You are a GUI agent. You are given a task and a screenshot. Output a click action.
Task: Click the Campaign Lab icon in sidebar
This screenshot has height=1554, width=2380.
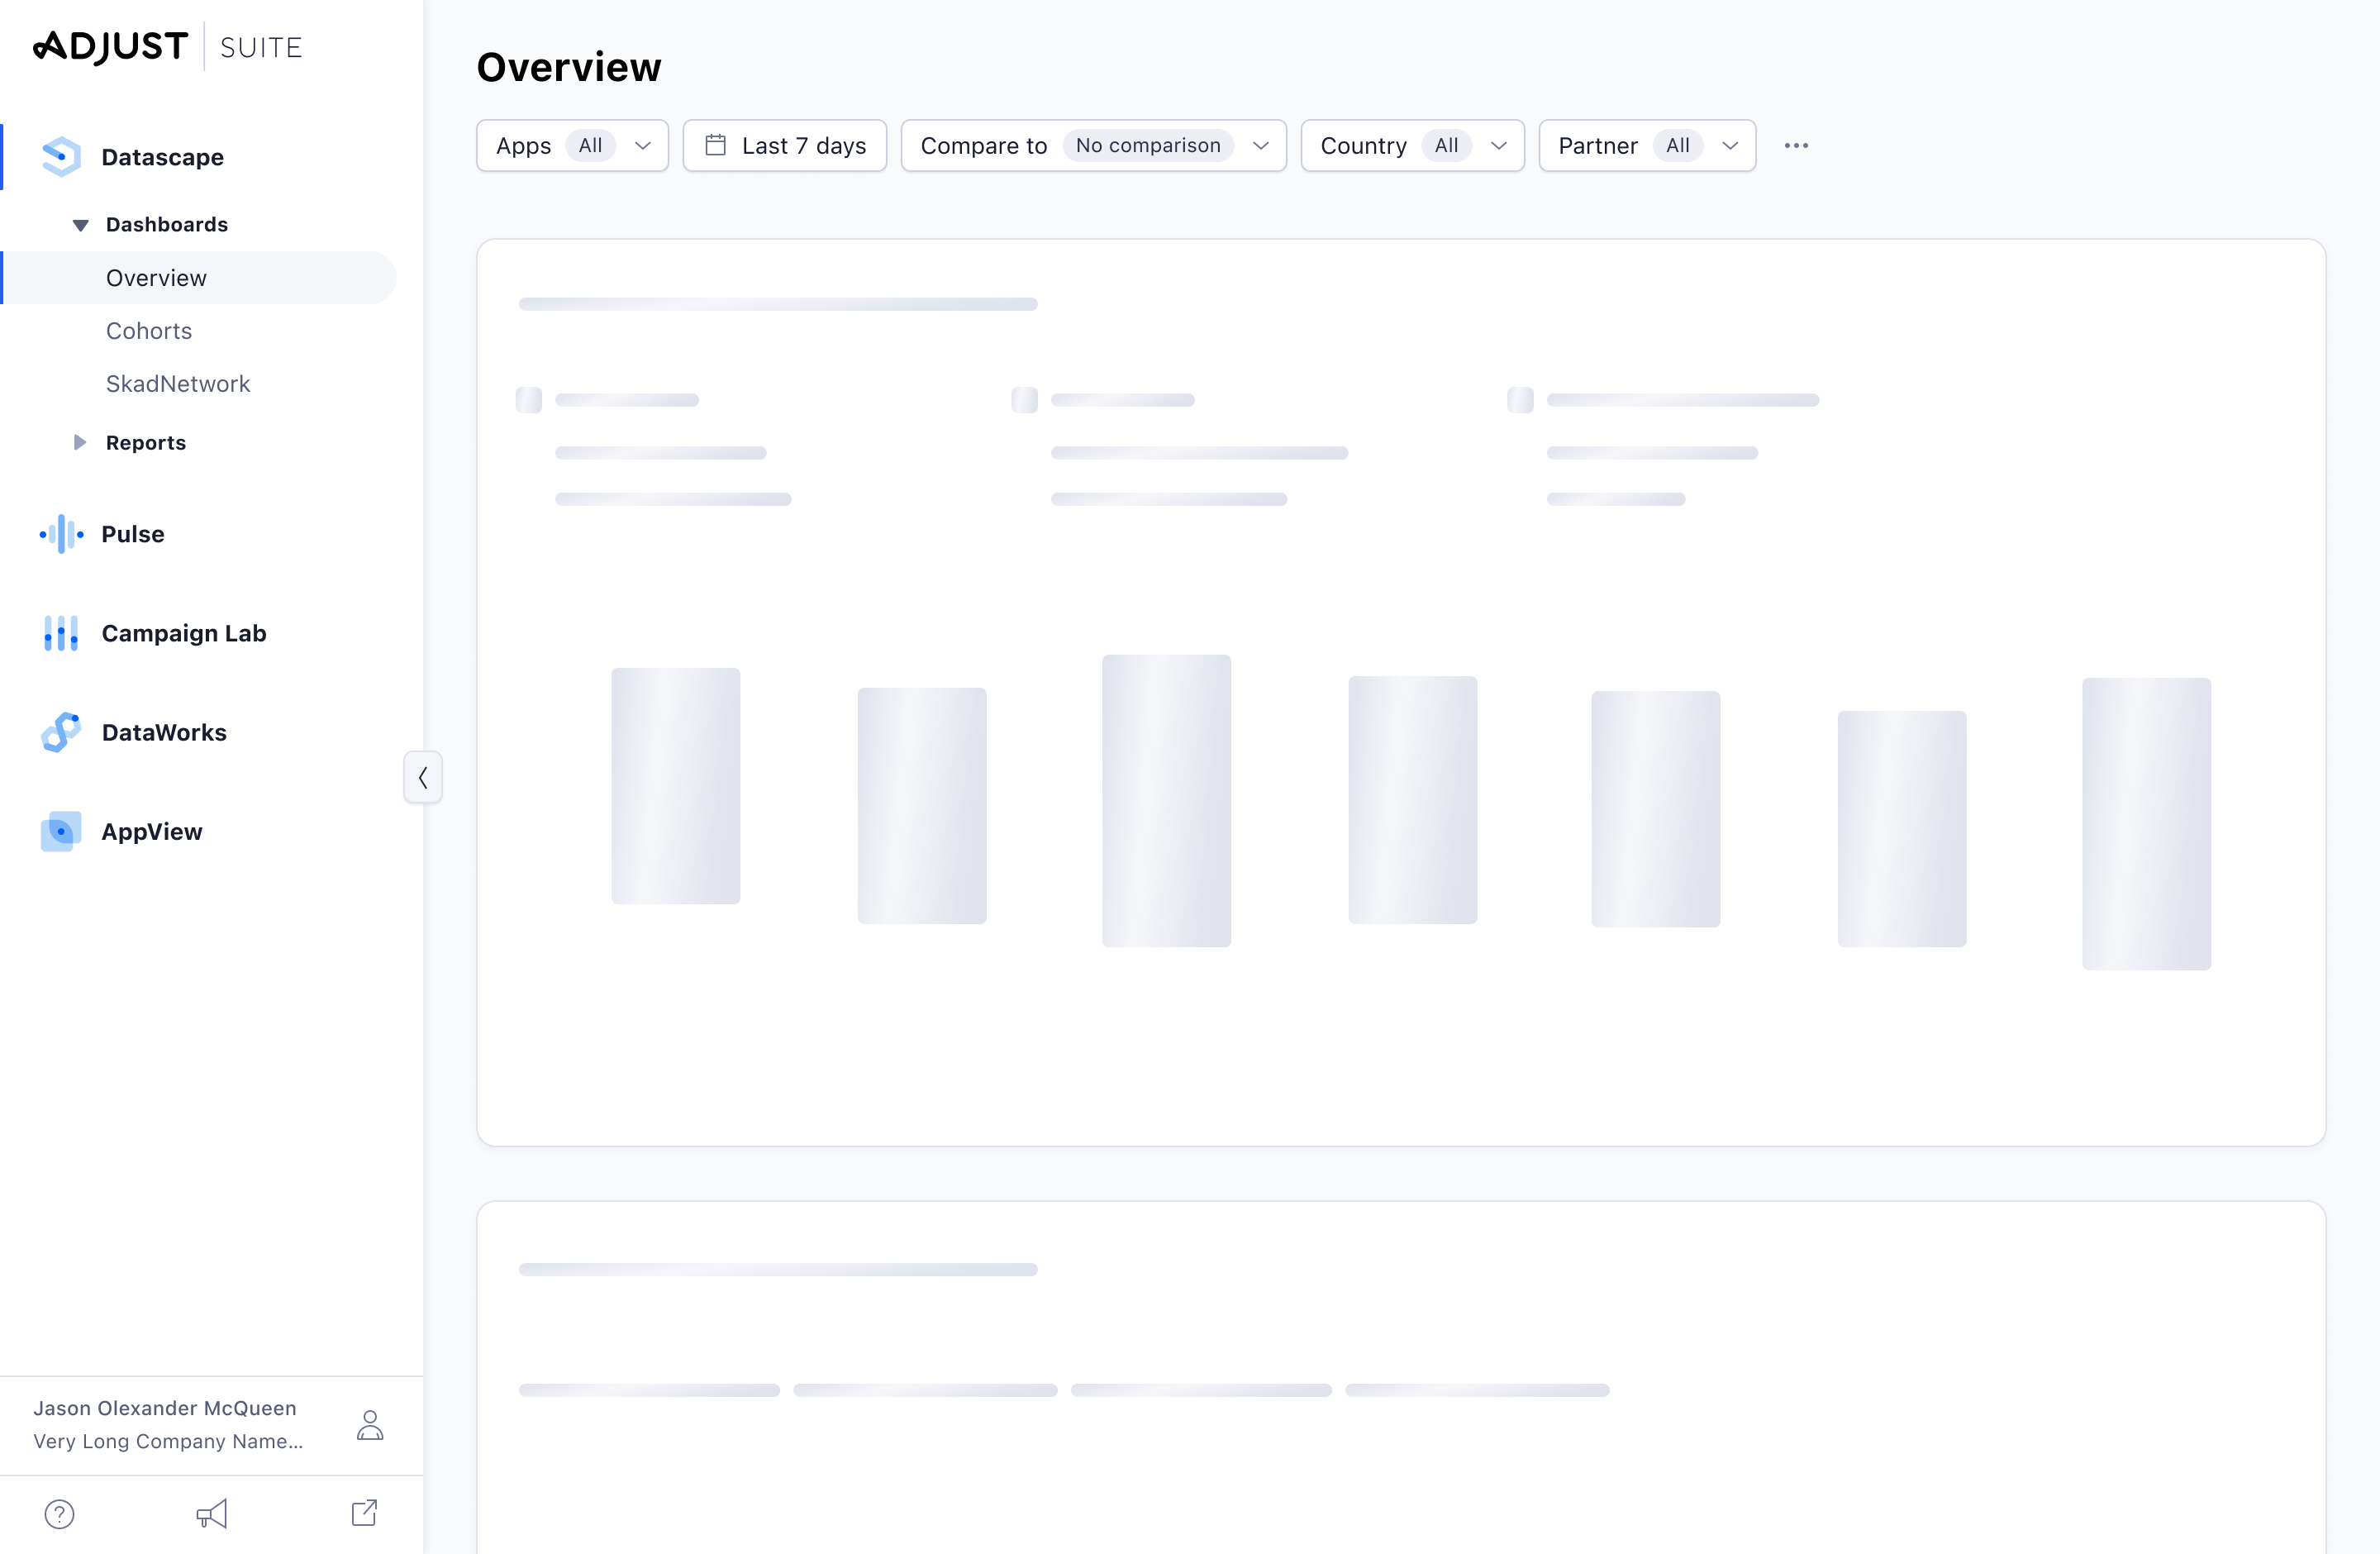coord(59,633)
